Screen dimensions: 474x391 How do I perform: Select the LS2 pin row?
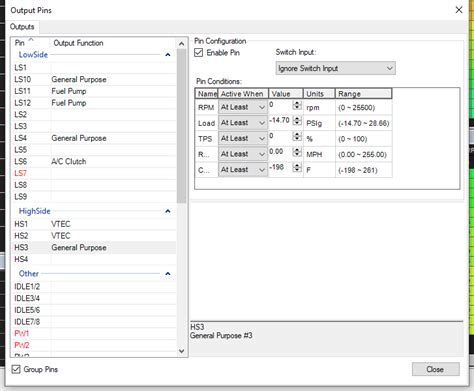pos(94,114)
